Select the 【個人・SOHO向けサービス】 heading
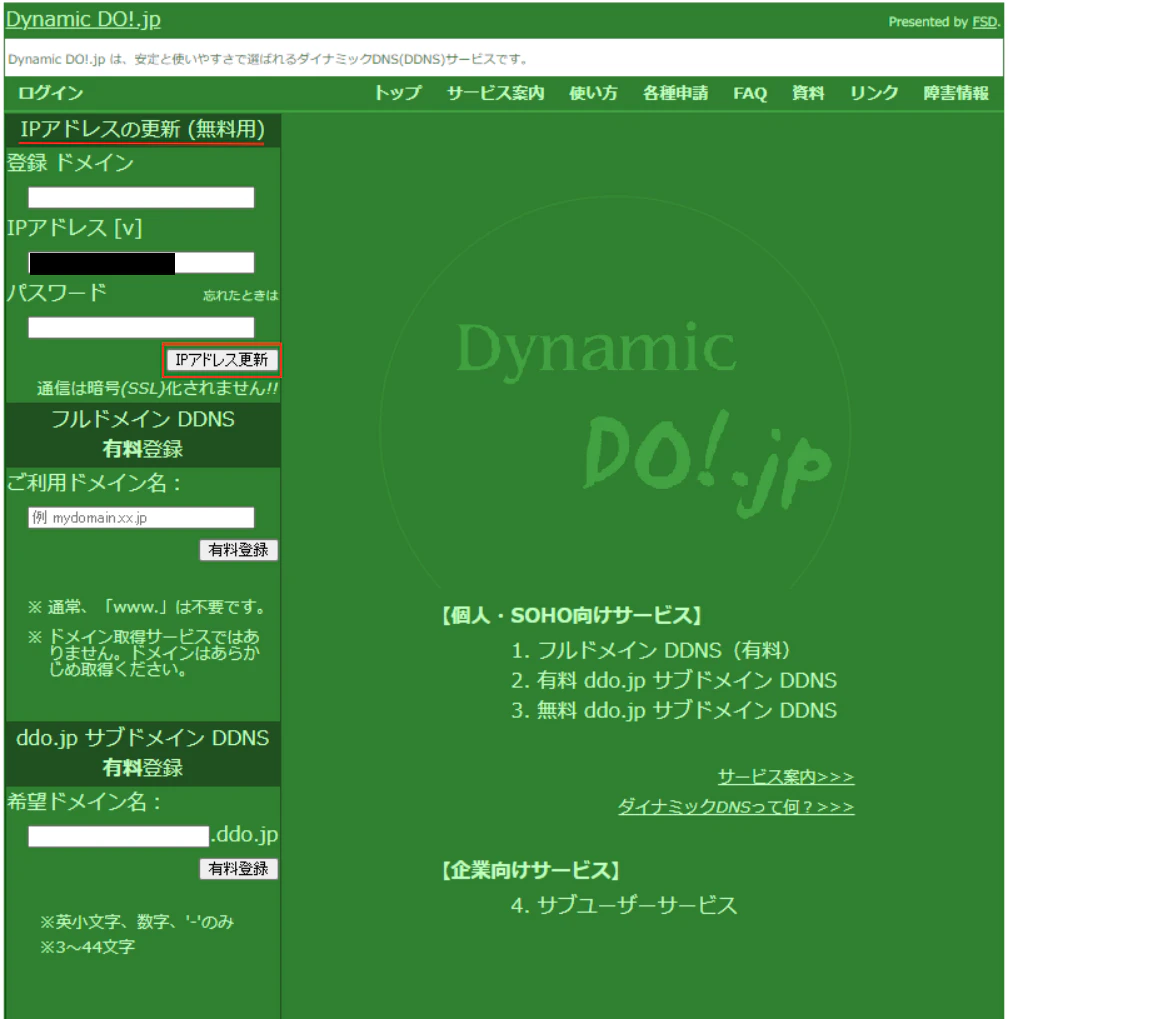Image resolution: width=1152 pixels, height=1019 pixels. (571, 615)
